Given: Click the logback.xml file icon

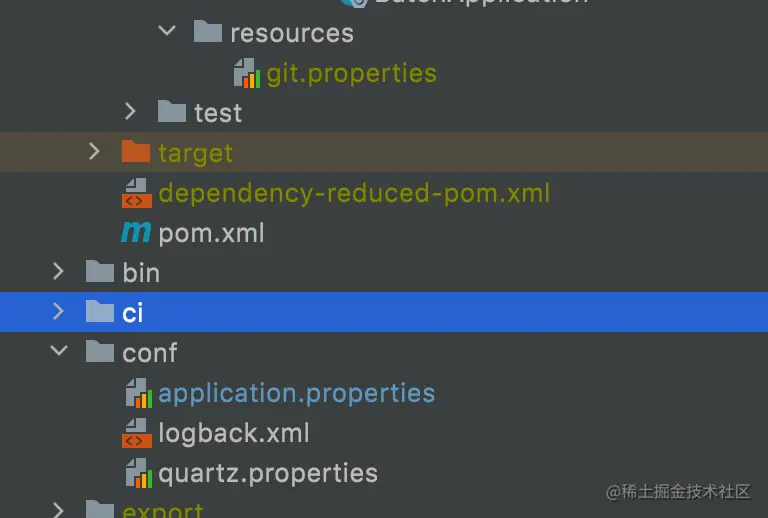Looking at the screenshot, I should coord(135,433).
